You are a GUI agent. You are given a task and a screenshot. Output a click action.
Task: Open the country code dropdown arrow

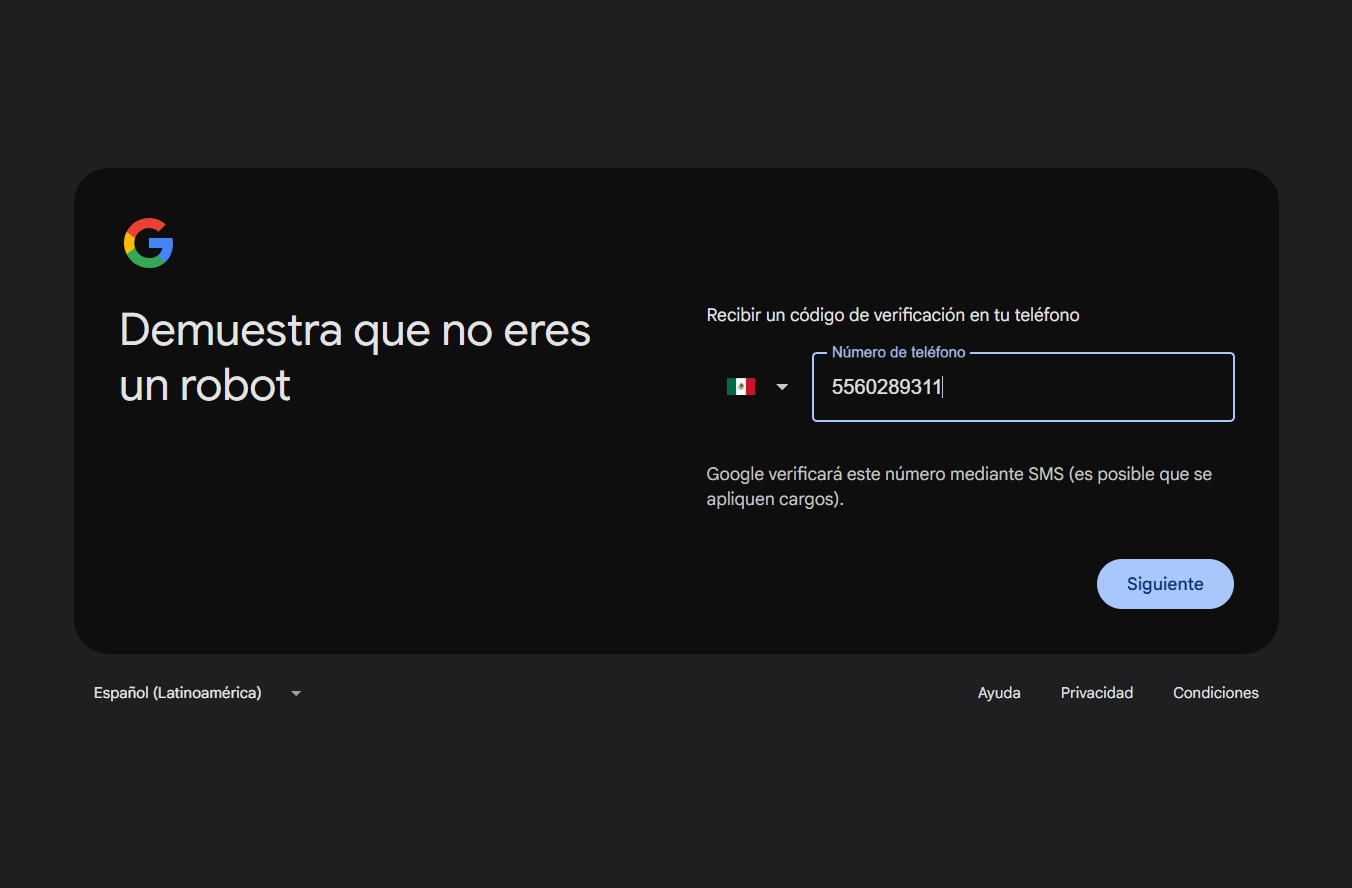point(782,387)
